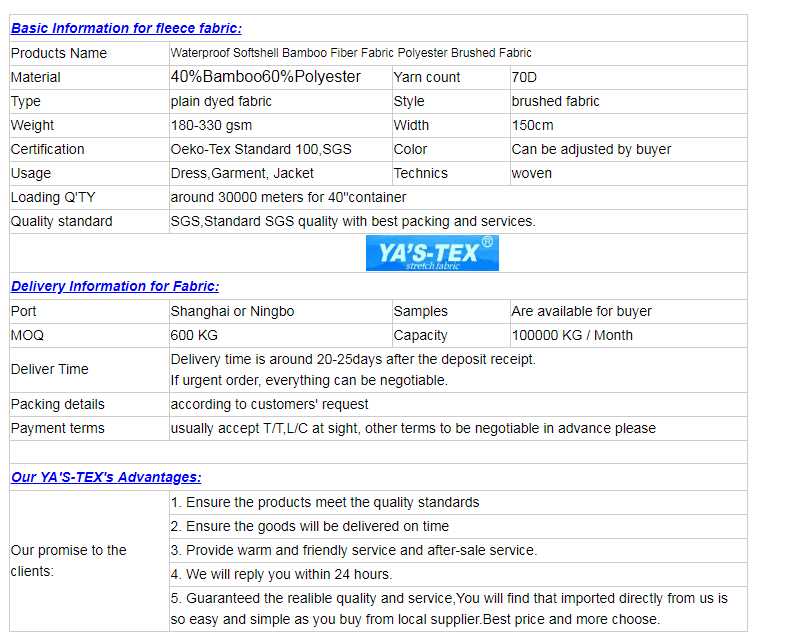Select the 'plain dyed fabric' type cell
Viewport: 798px width, 642px height.
coord(221,101)
